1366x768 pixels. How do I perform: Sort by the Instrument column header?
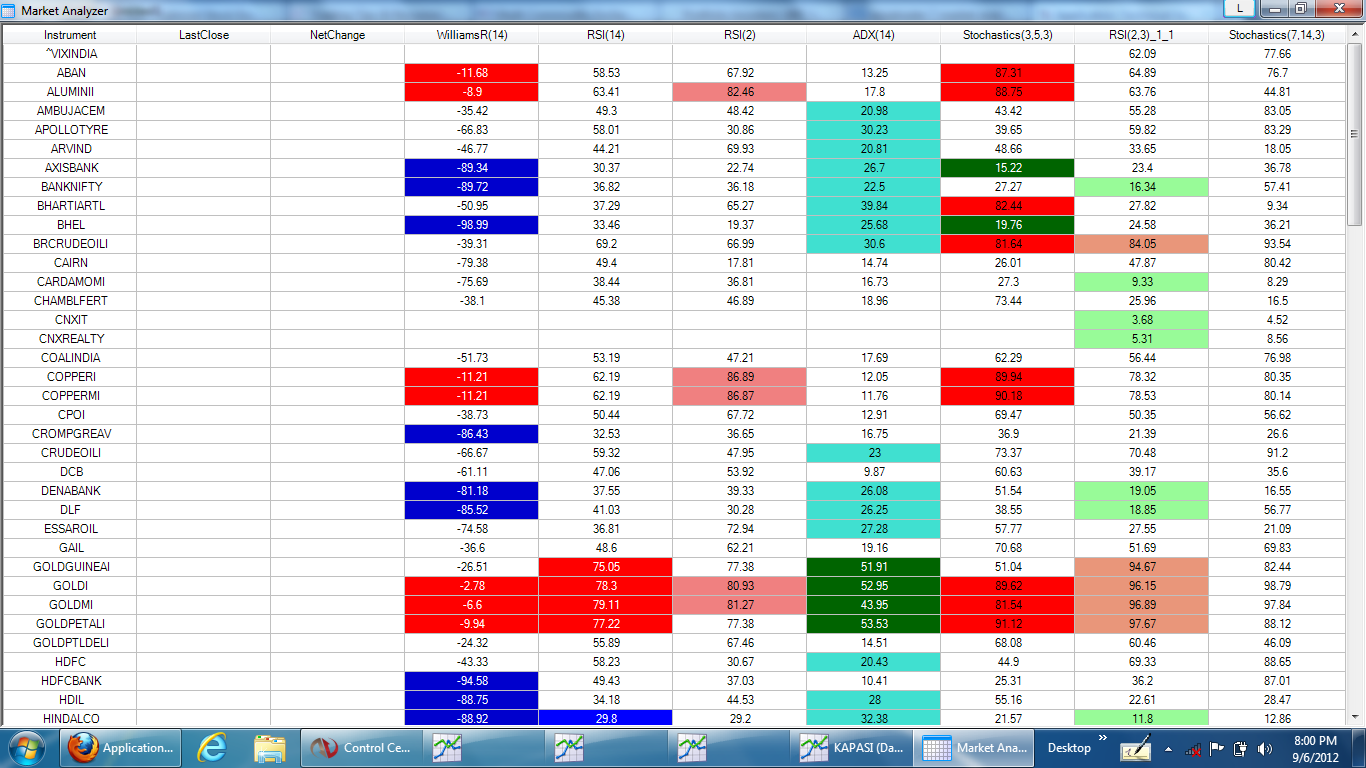70,35
